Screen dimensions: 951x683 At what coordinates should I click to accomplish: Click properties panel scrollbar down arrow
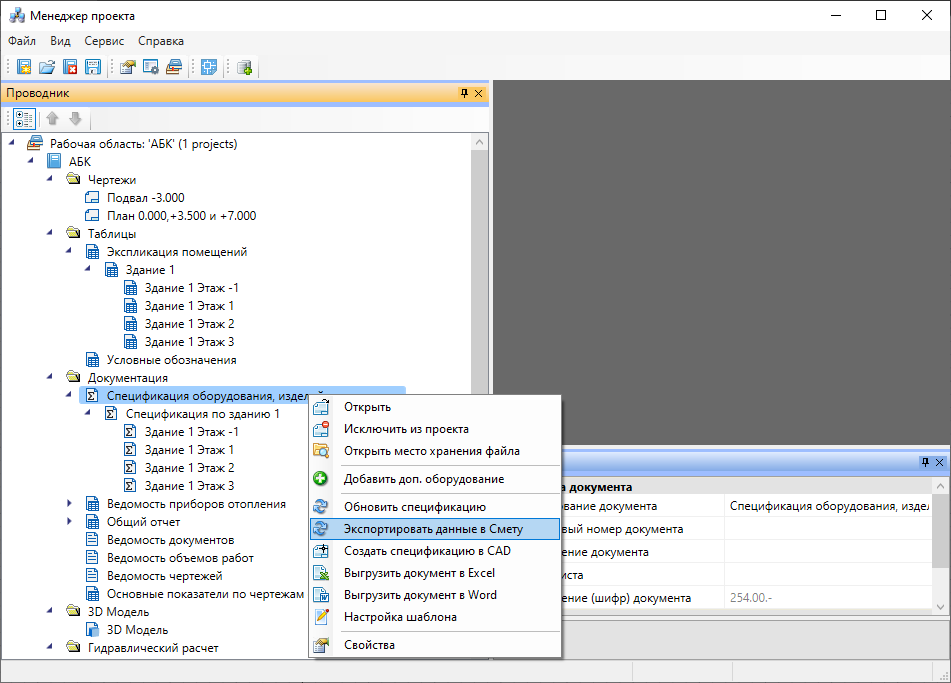point(940,607)
